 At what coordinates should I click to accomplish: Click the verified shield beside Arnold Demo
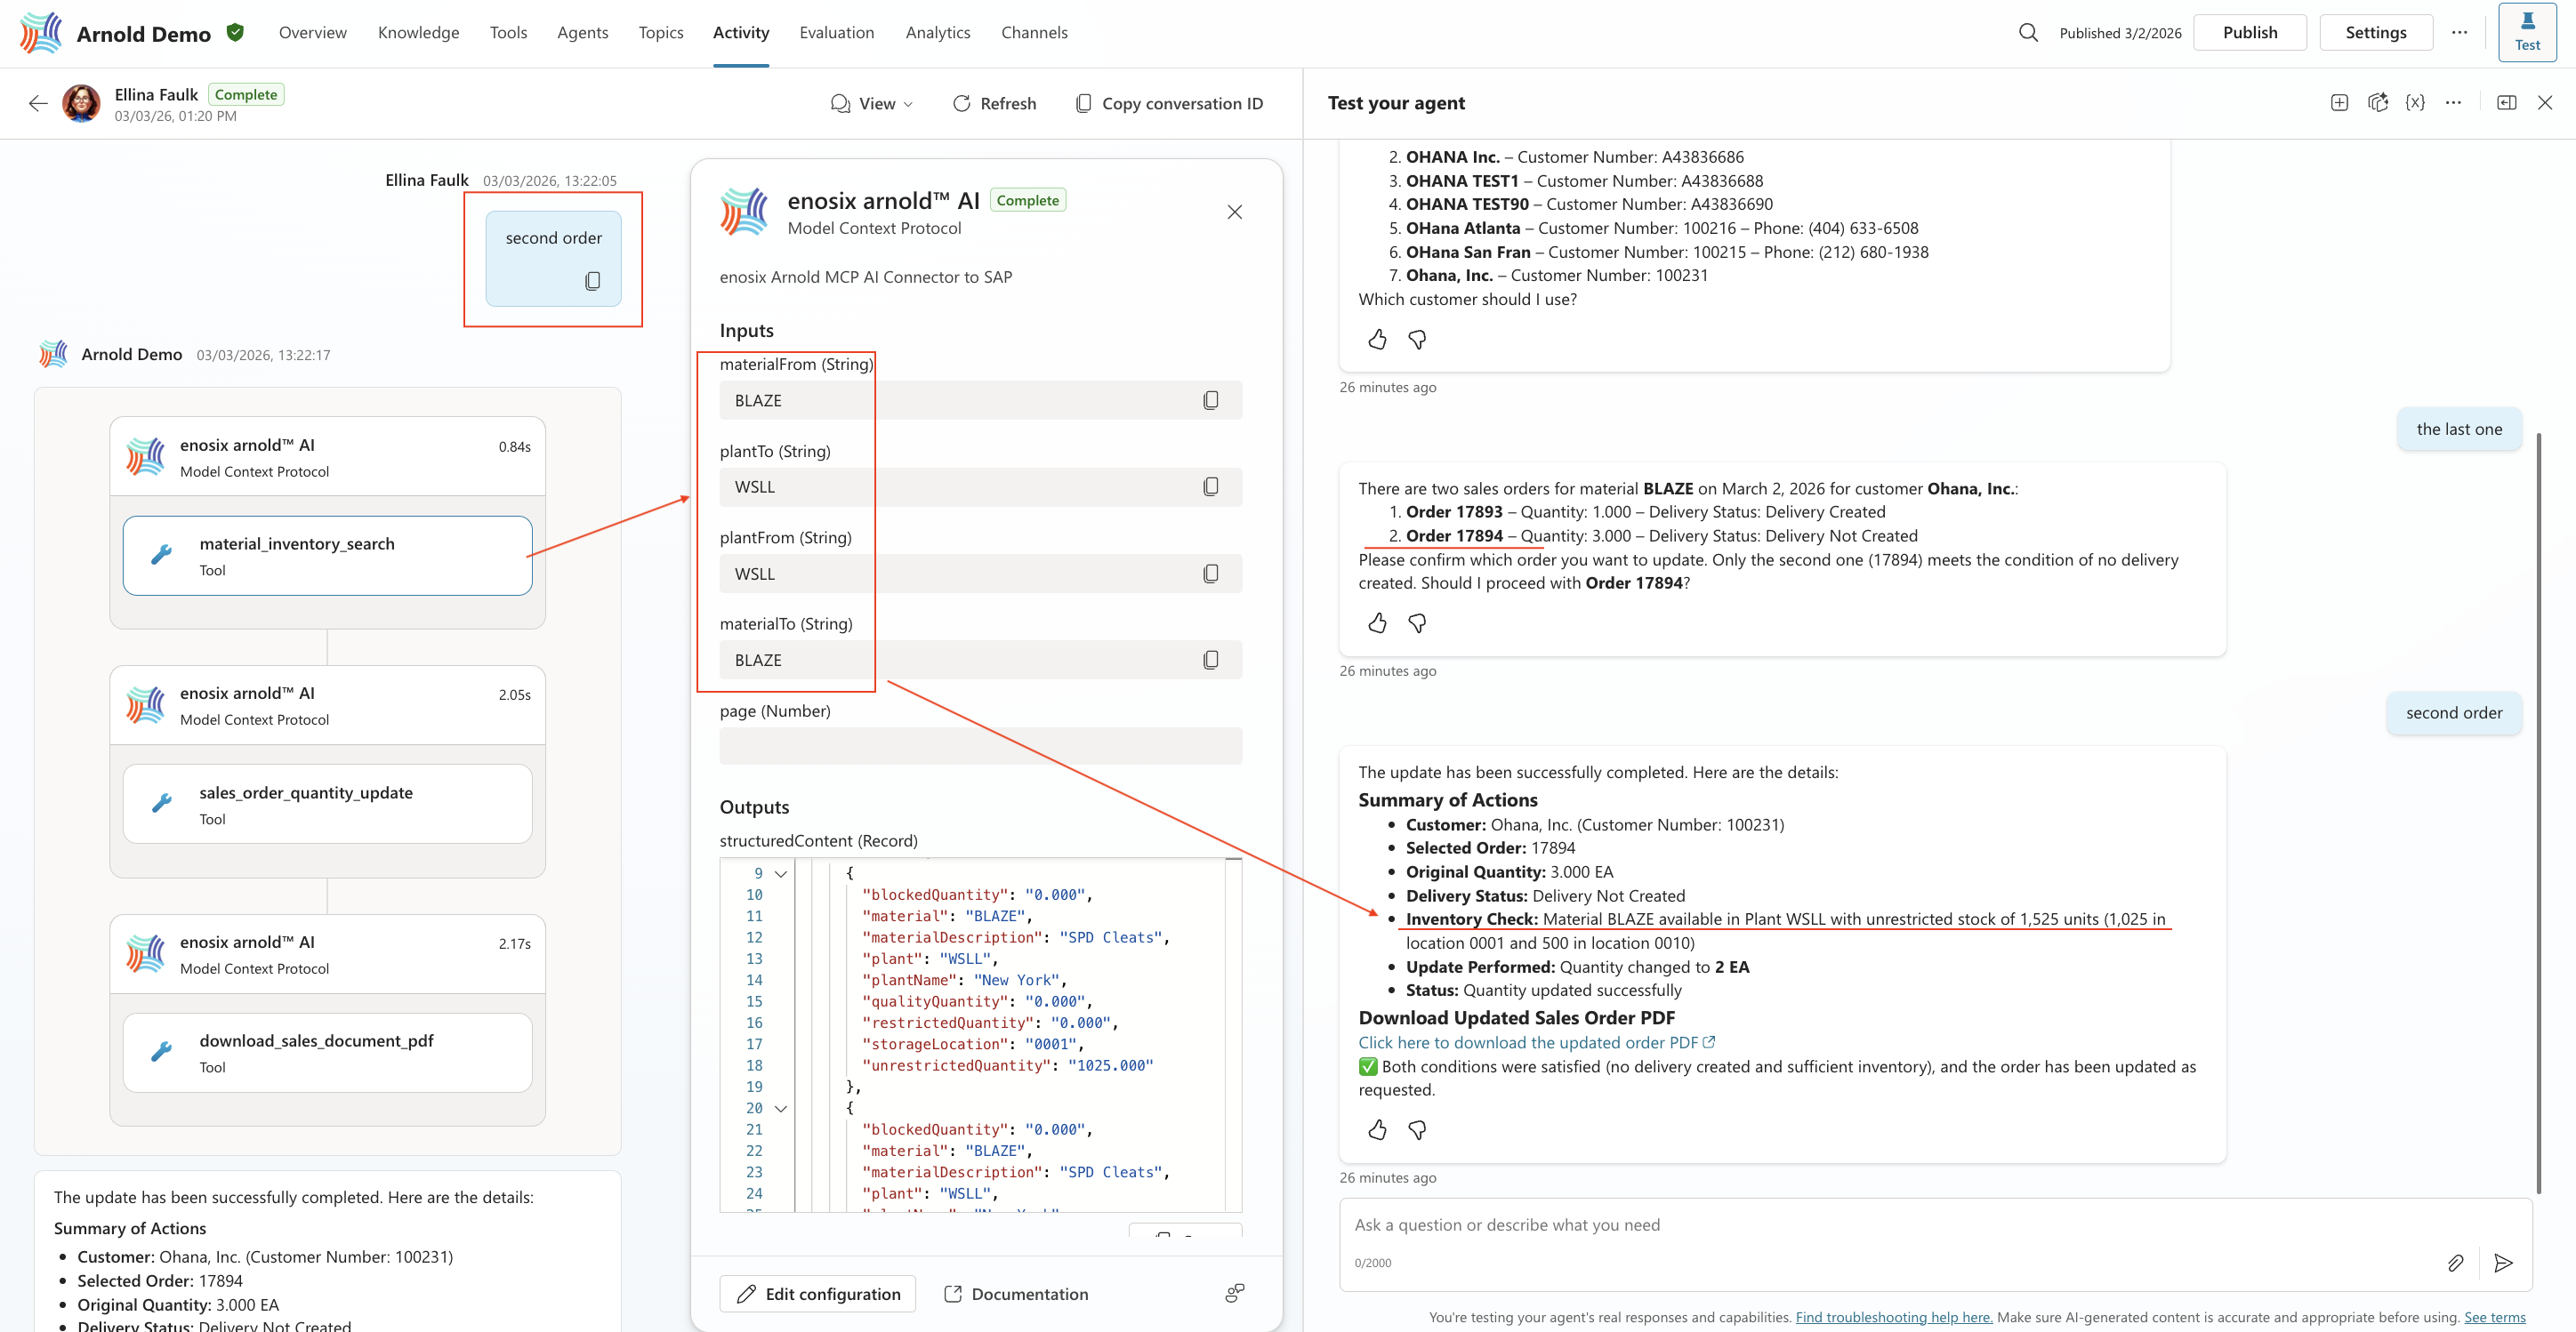click(235, 32)
